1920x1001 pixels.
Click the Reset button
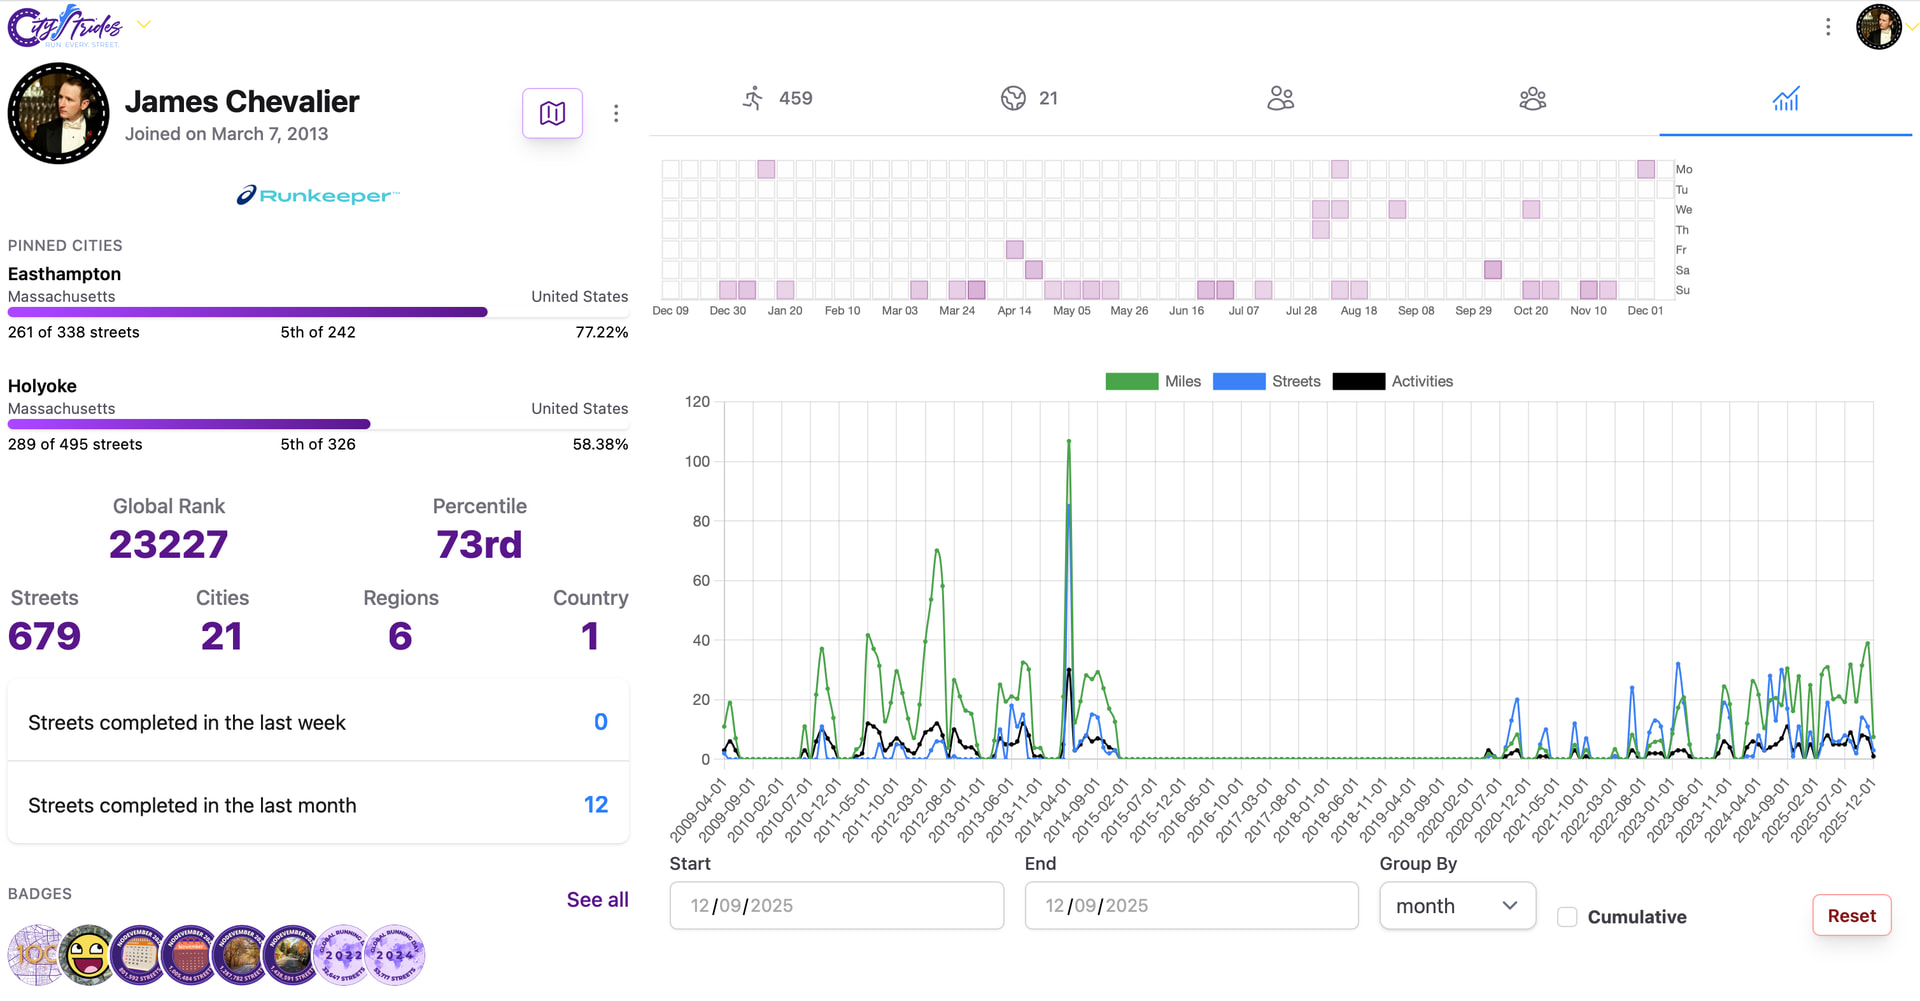click(1850, 916)
